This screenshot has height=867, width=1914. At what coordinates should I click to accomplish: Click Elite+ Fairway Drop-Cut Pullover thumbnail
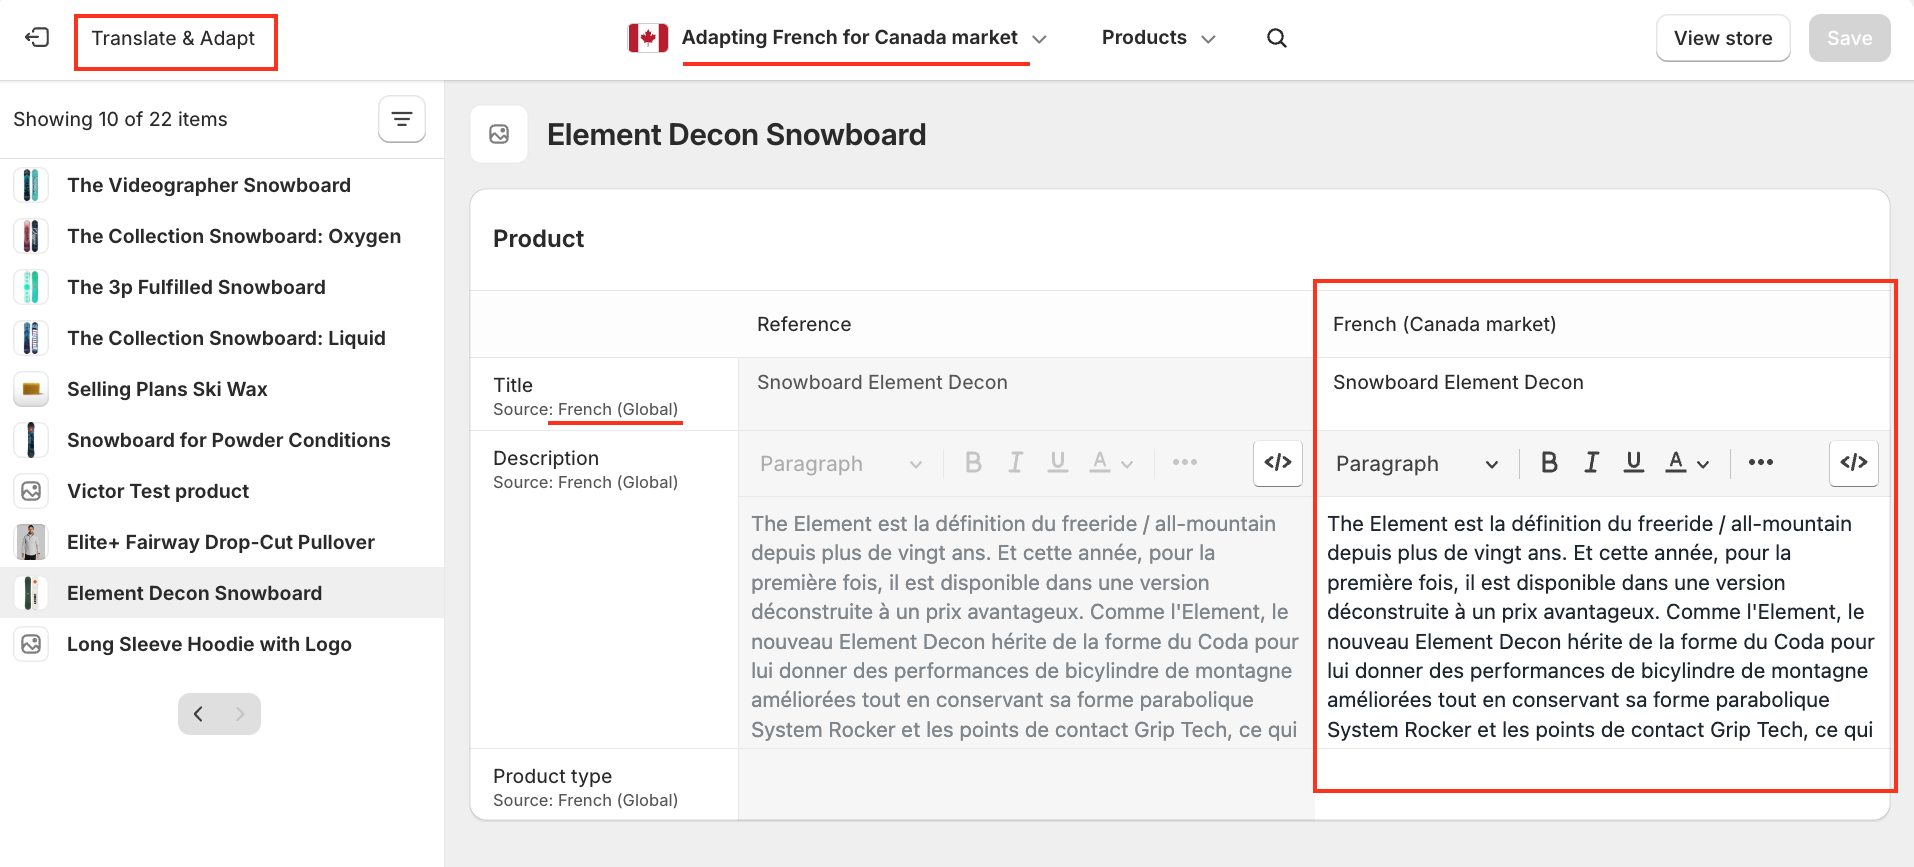tap(31, 542)
